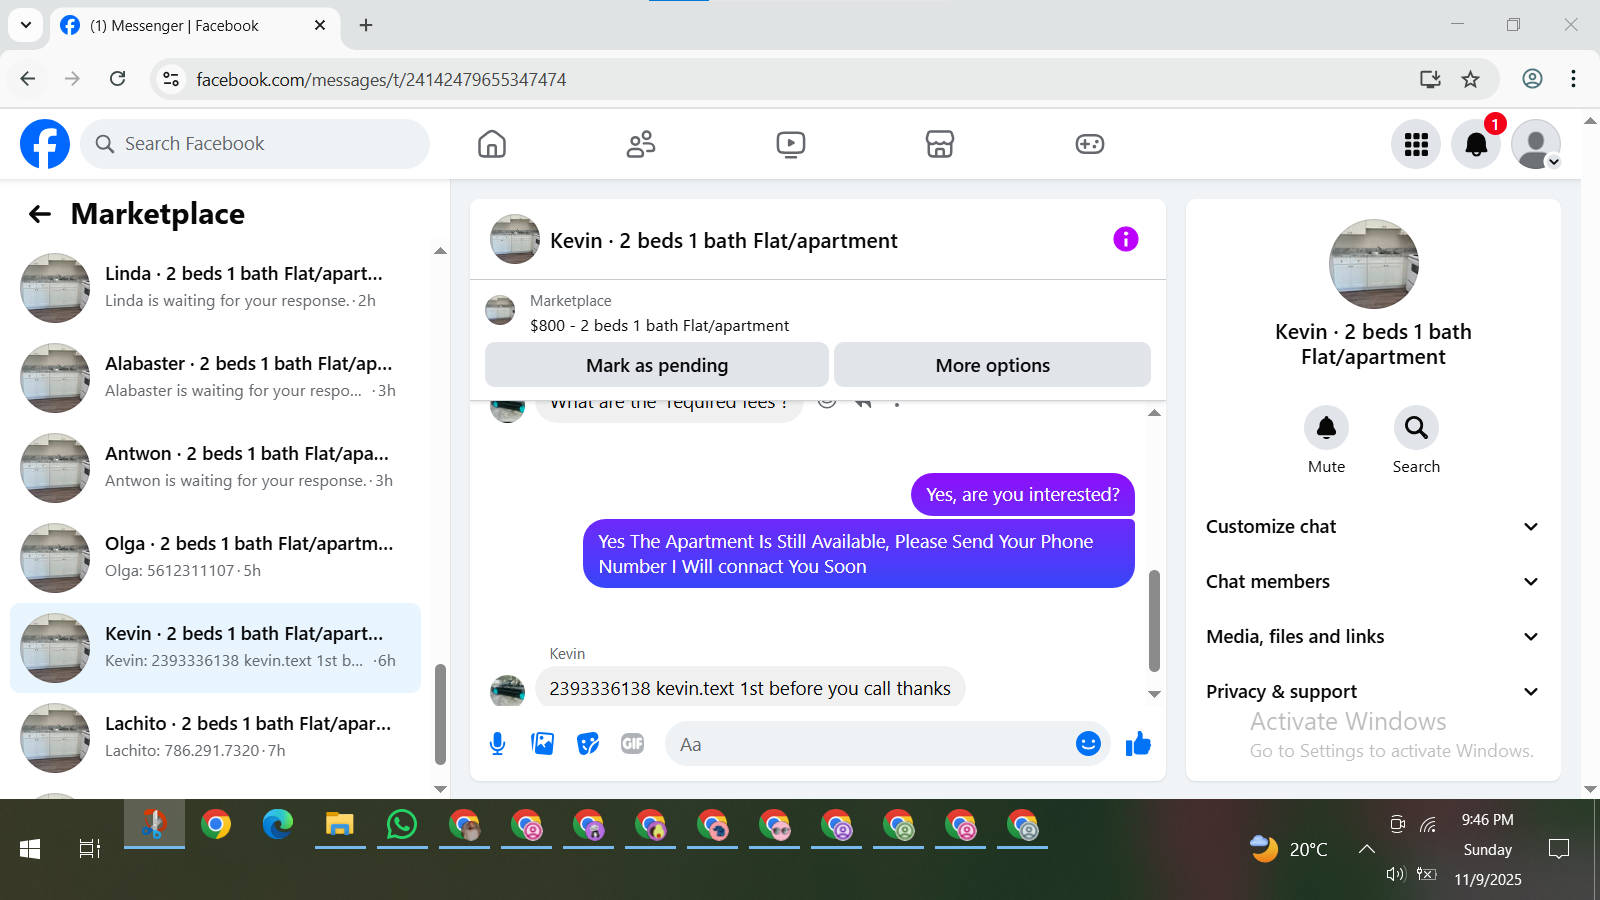
Task: Click the conversation list scrollbar thumb
Action: click(440, 714)
